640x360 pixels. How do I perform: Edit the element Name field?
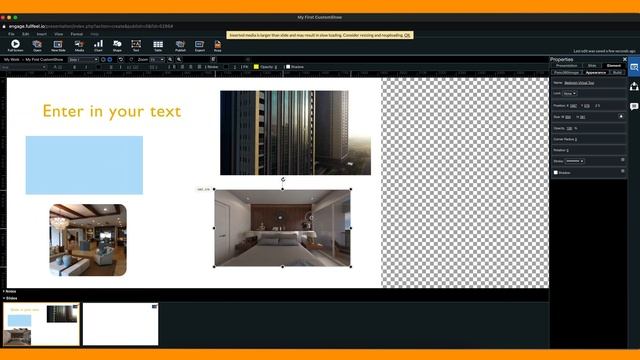point(579,83)
